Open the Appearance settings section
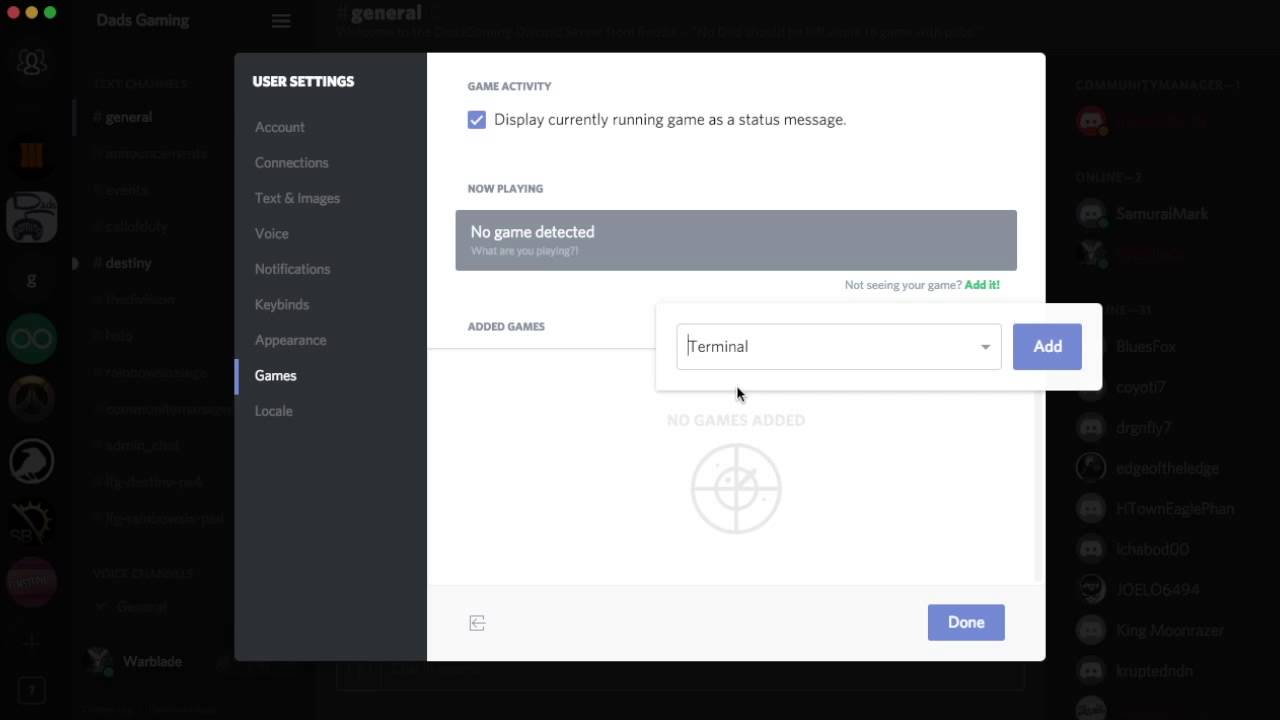 290,340
